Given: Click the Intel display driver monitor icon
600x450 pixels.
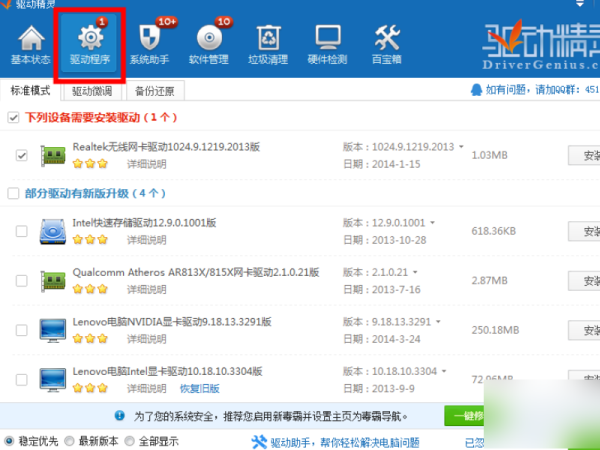Looking at the screenshot, I should tap(53, 380).
